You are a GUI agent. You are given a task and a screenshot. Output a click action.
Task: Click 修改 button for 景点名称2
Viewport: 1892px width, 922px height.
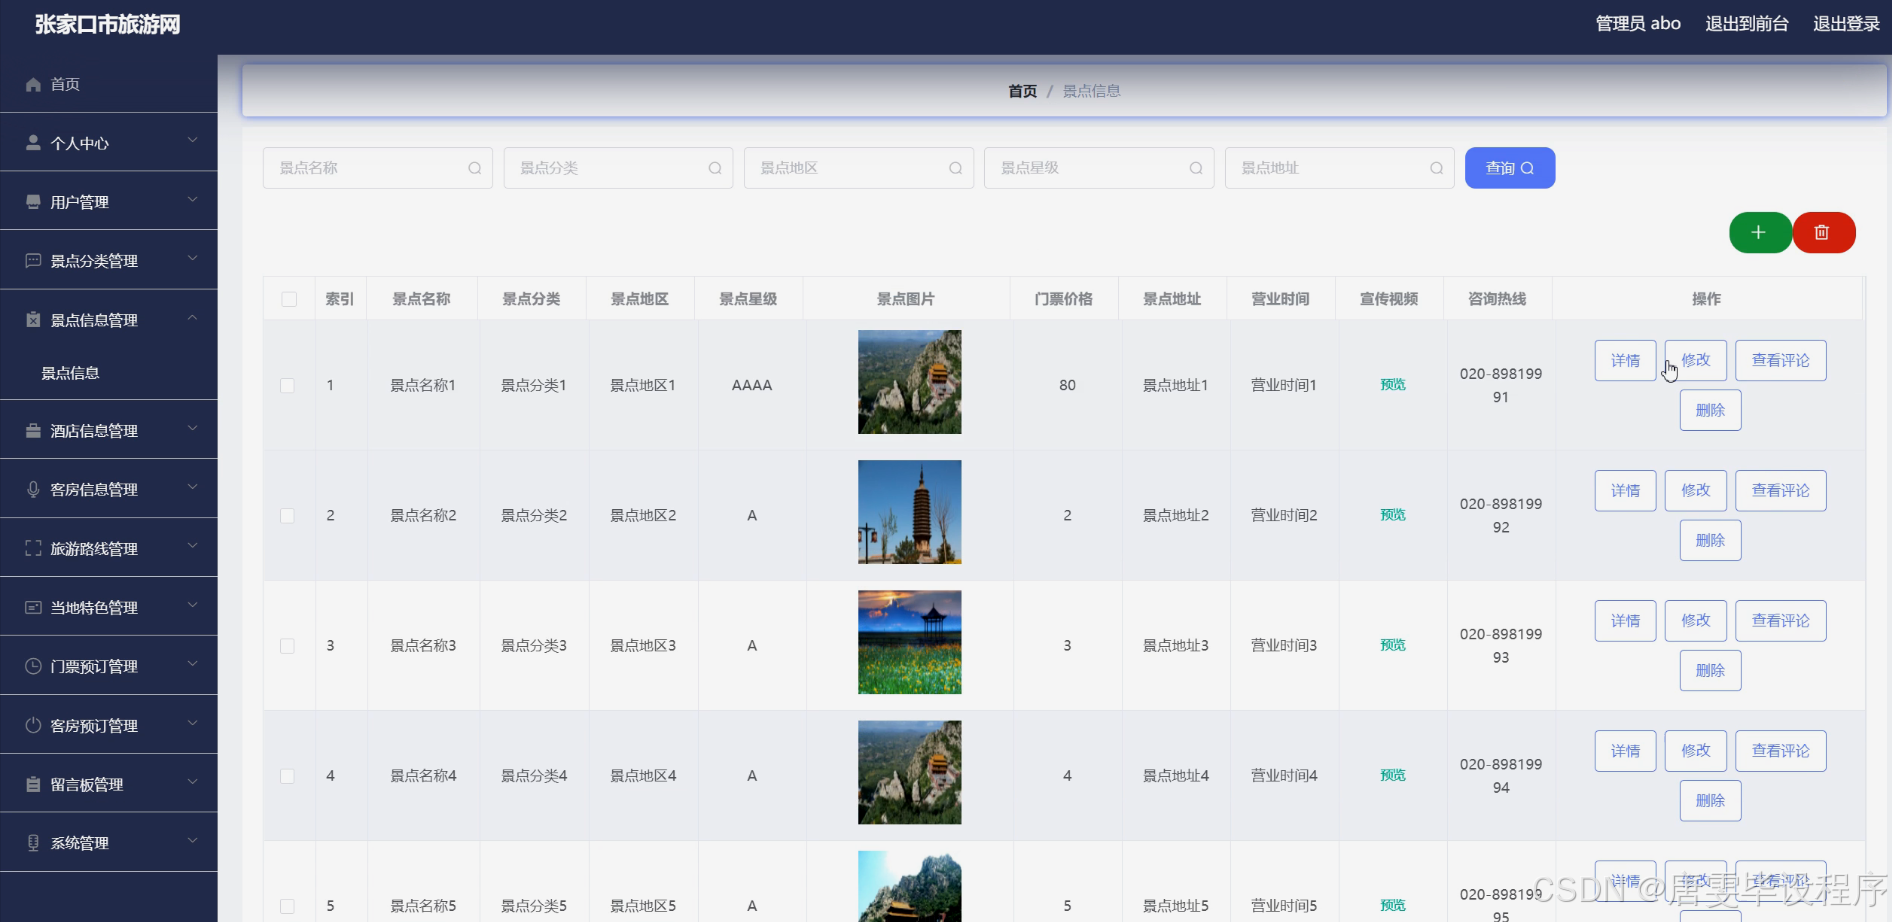pyautogui.click(x=1695, y=491)
